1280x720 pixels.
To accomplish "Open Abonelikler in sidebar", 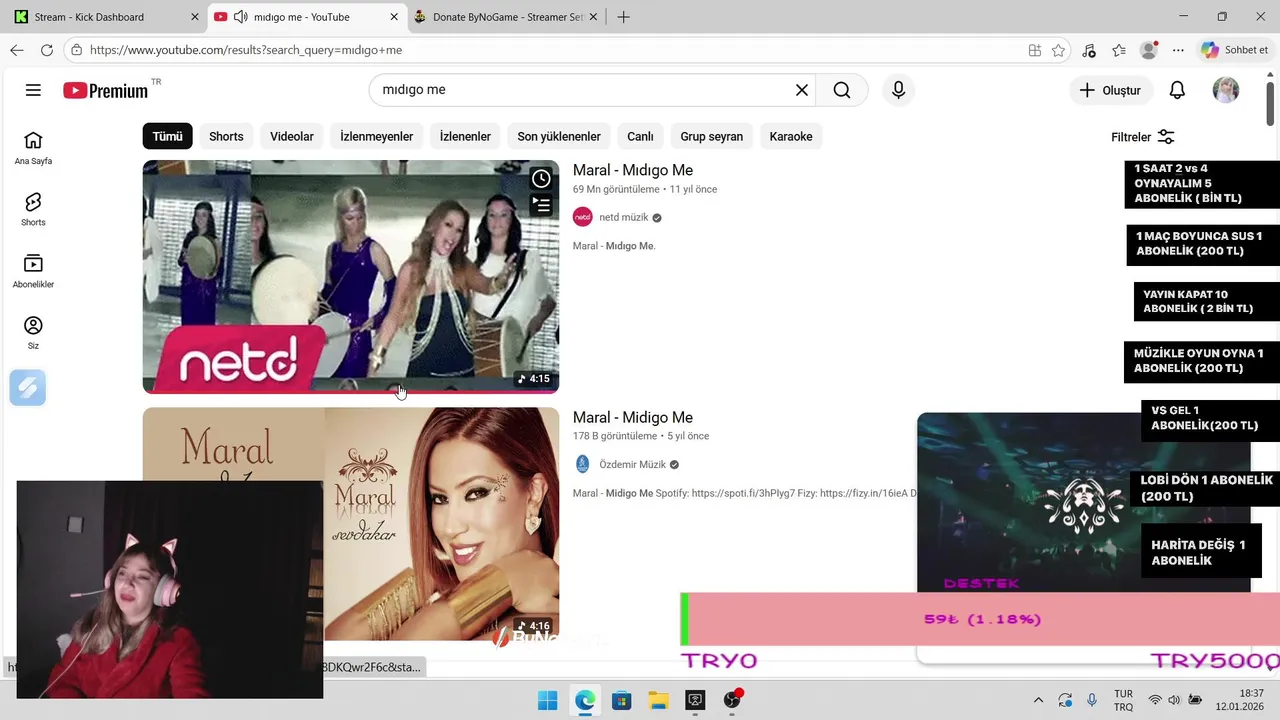I will click(x=33, y=271).
